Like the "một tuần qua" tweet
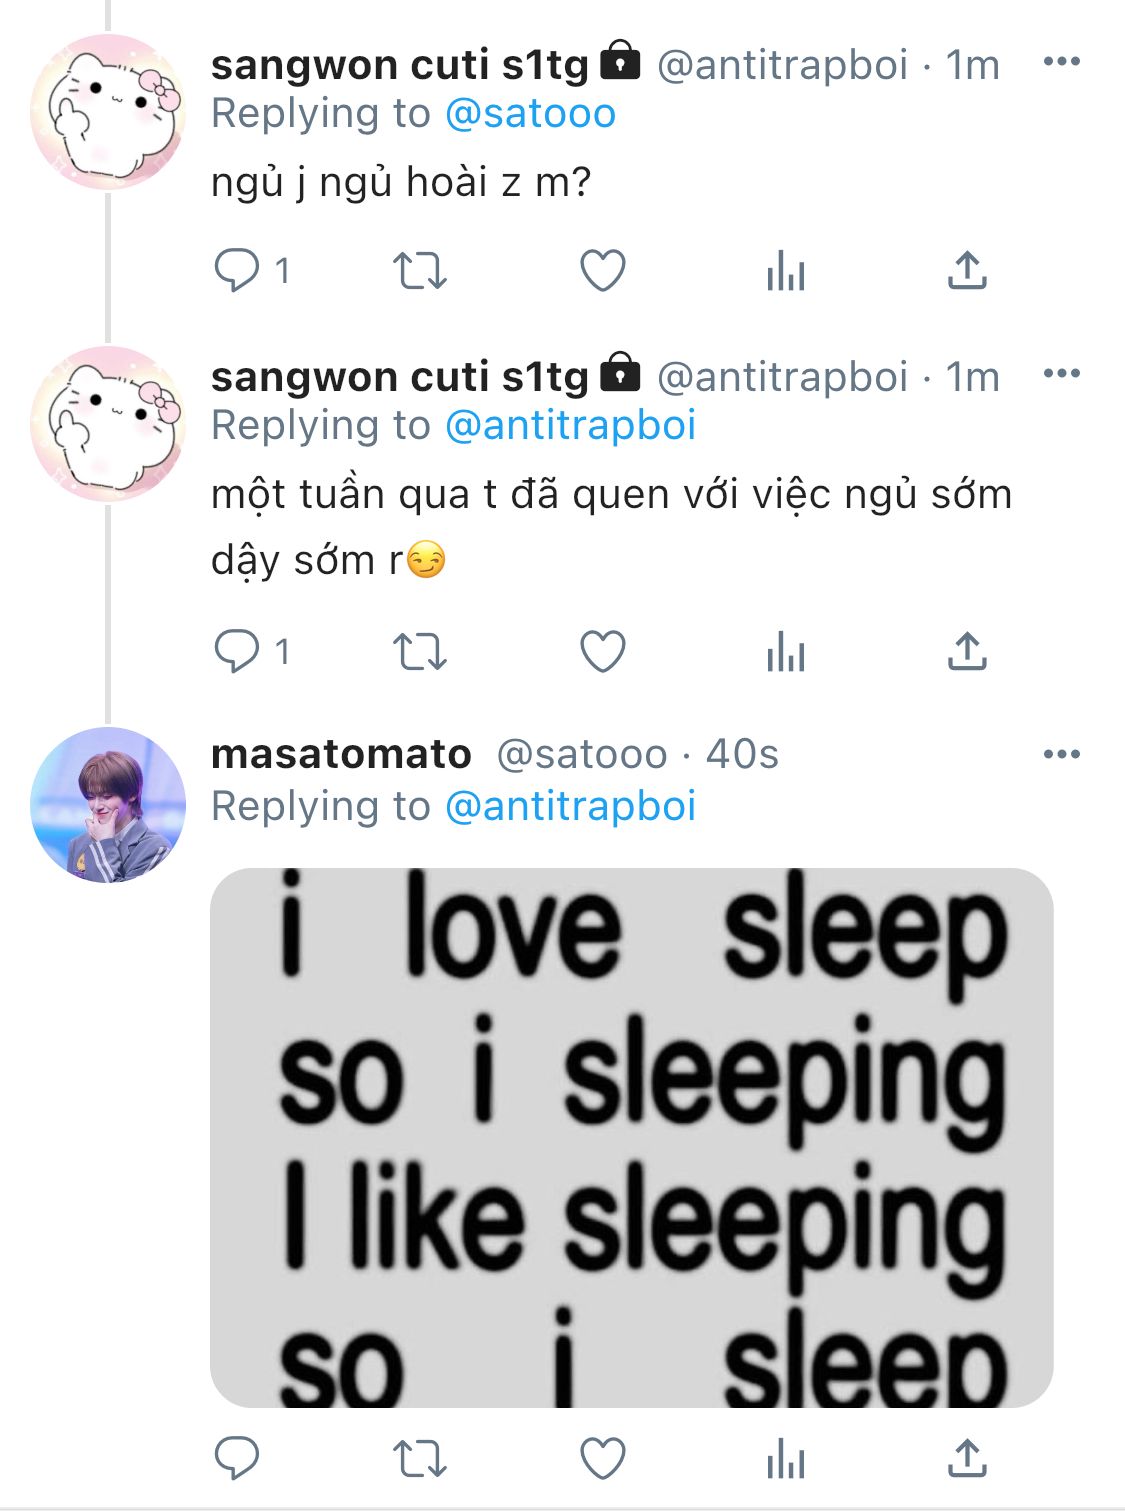Image resolution: width=1125 pixels, height=1512 pixels. tap(603, 652)
